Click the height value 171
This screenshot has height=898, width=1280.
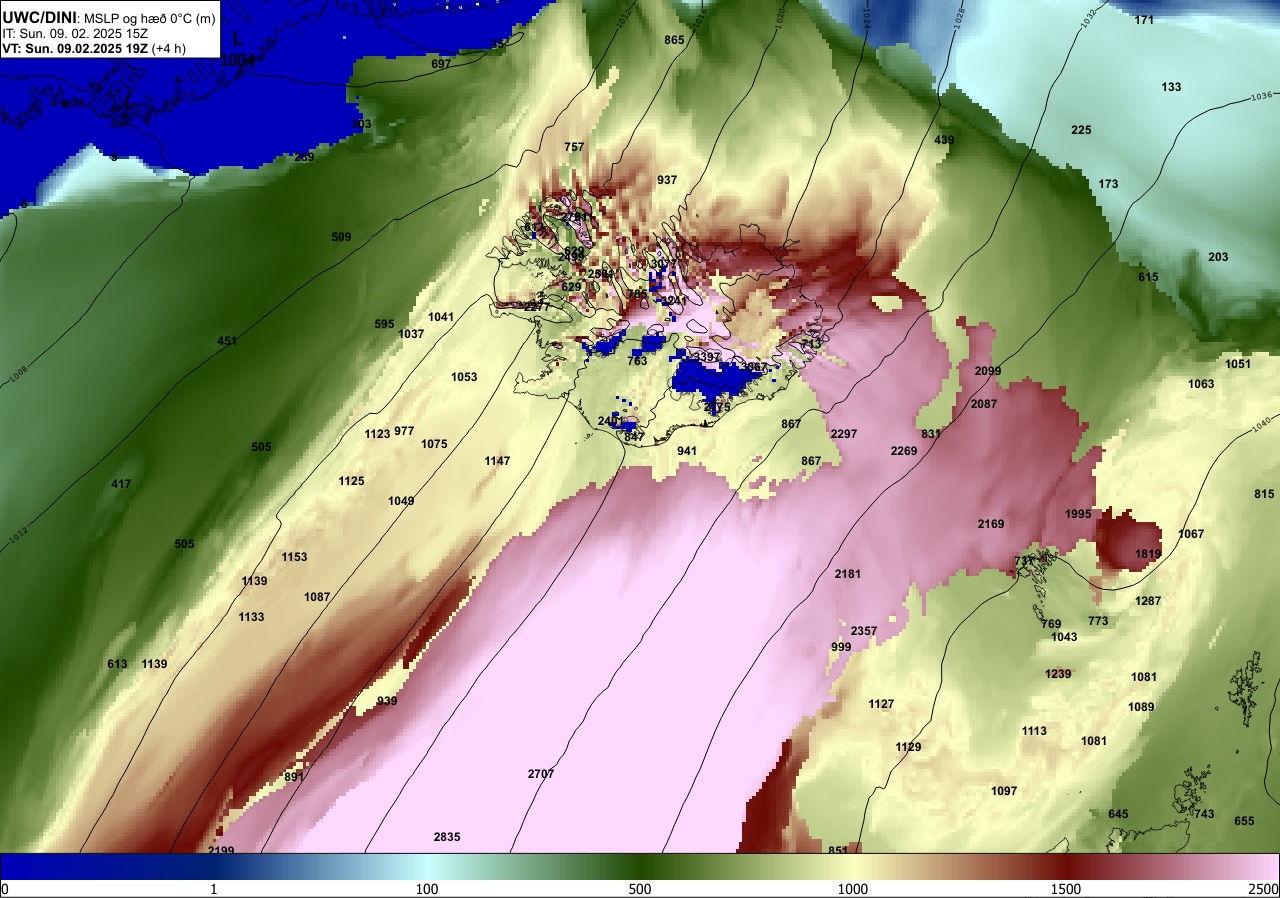tap(1144, 20)
